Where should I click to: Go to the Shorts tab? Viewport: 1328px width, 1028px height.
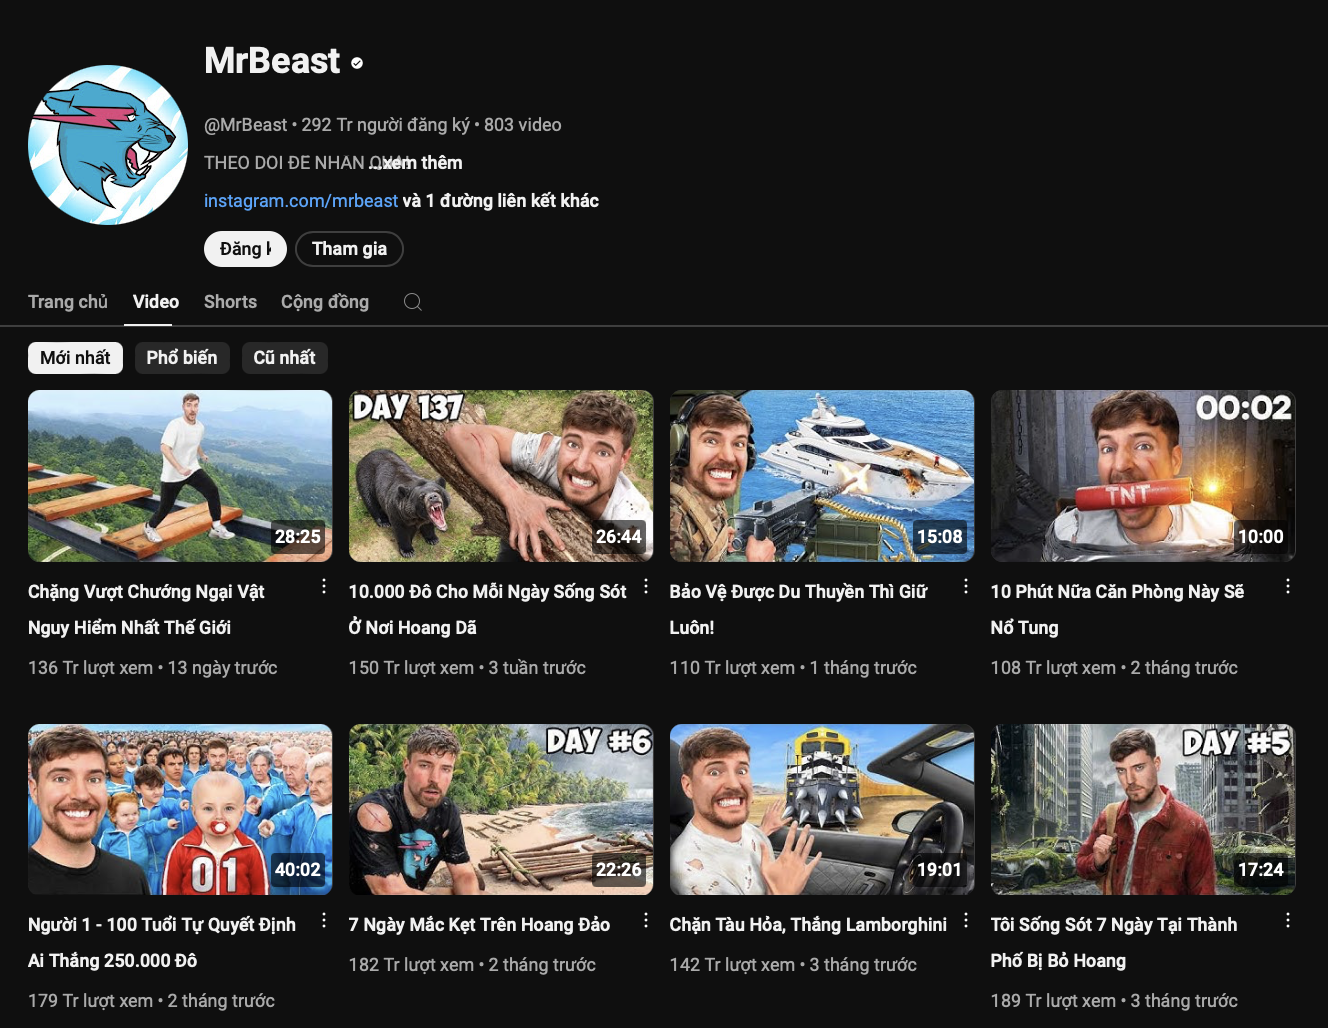pos(230,302)
